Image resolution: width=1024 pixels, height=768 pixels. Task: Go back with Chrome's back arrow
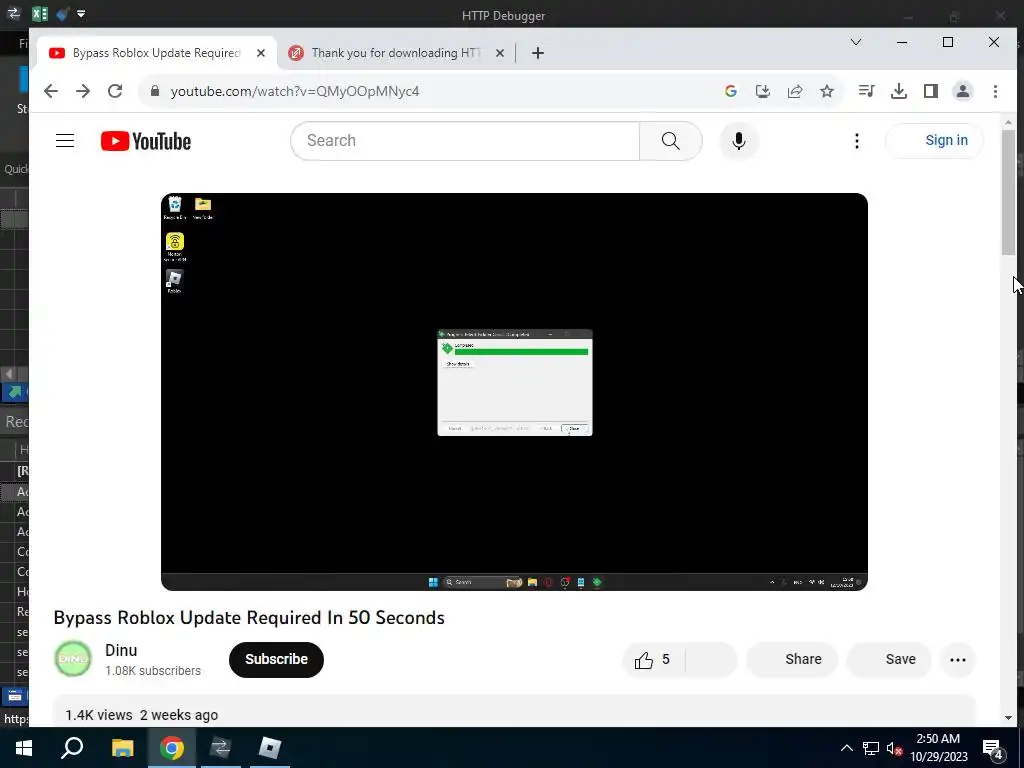[x=51, y=91]
